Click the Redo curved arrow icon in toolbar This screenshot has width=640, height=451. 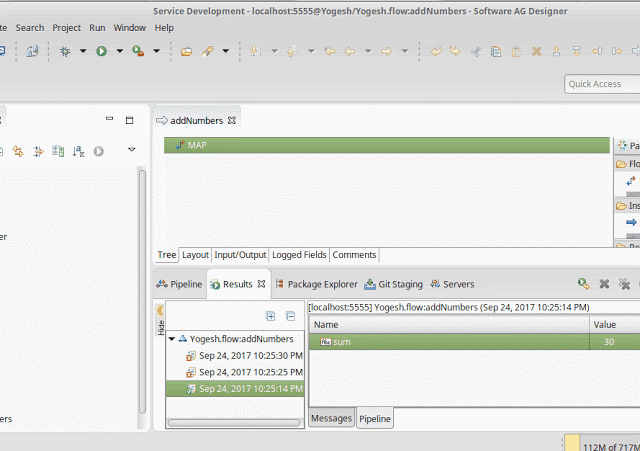pyautogui.click(x=455, y=51)
